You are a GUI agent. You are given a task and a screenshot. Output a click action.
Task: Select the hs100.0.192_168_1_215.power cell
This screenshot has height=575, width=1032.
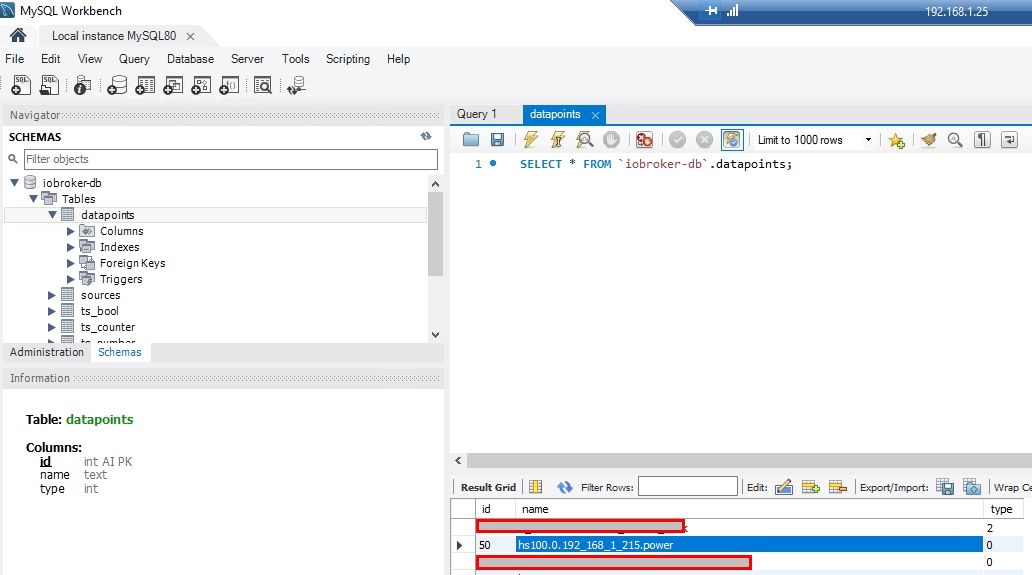click(749, 545)
